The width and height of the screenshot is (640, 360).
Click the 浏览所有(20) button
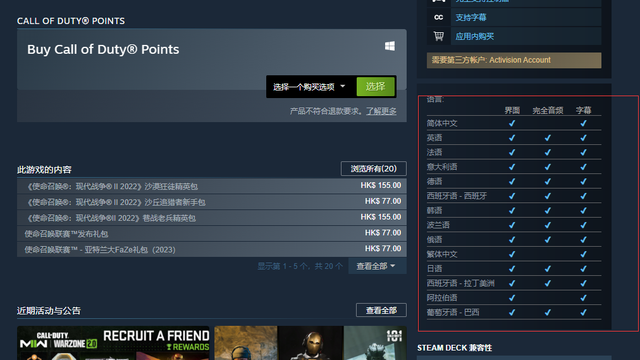pos(373,169)
